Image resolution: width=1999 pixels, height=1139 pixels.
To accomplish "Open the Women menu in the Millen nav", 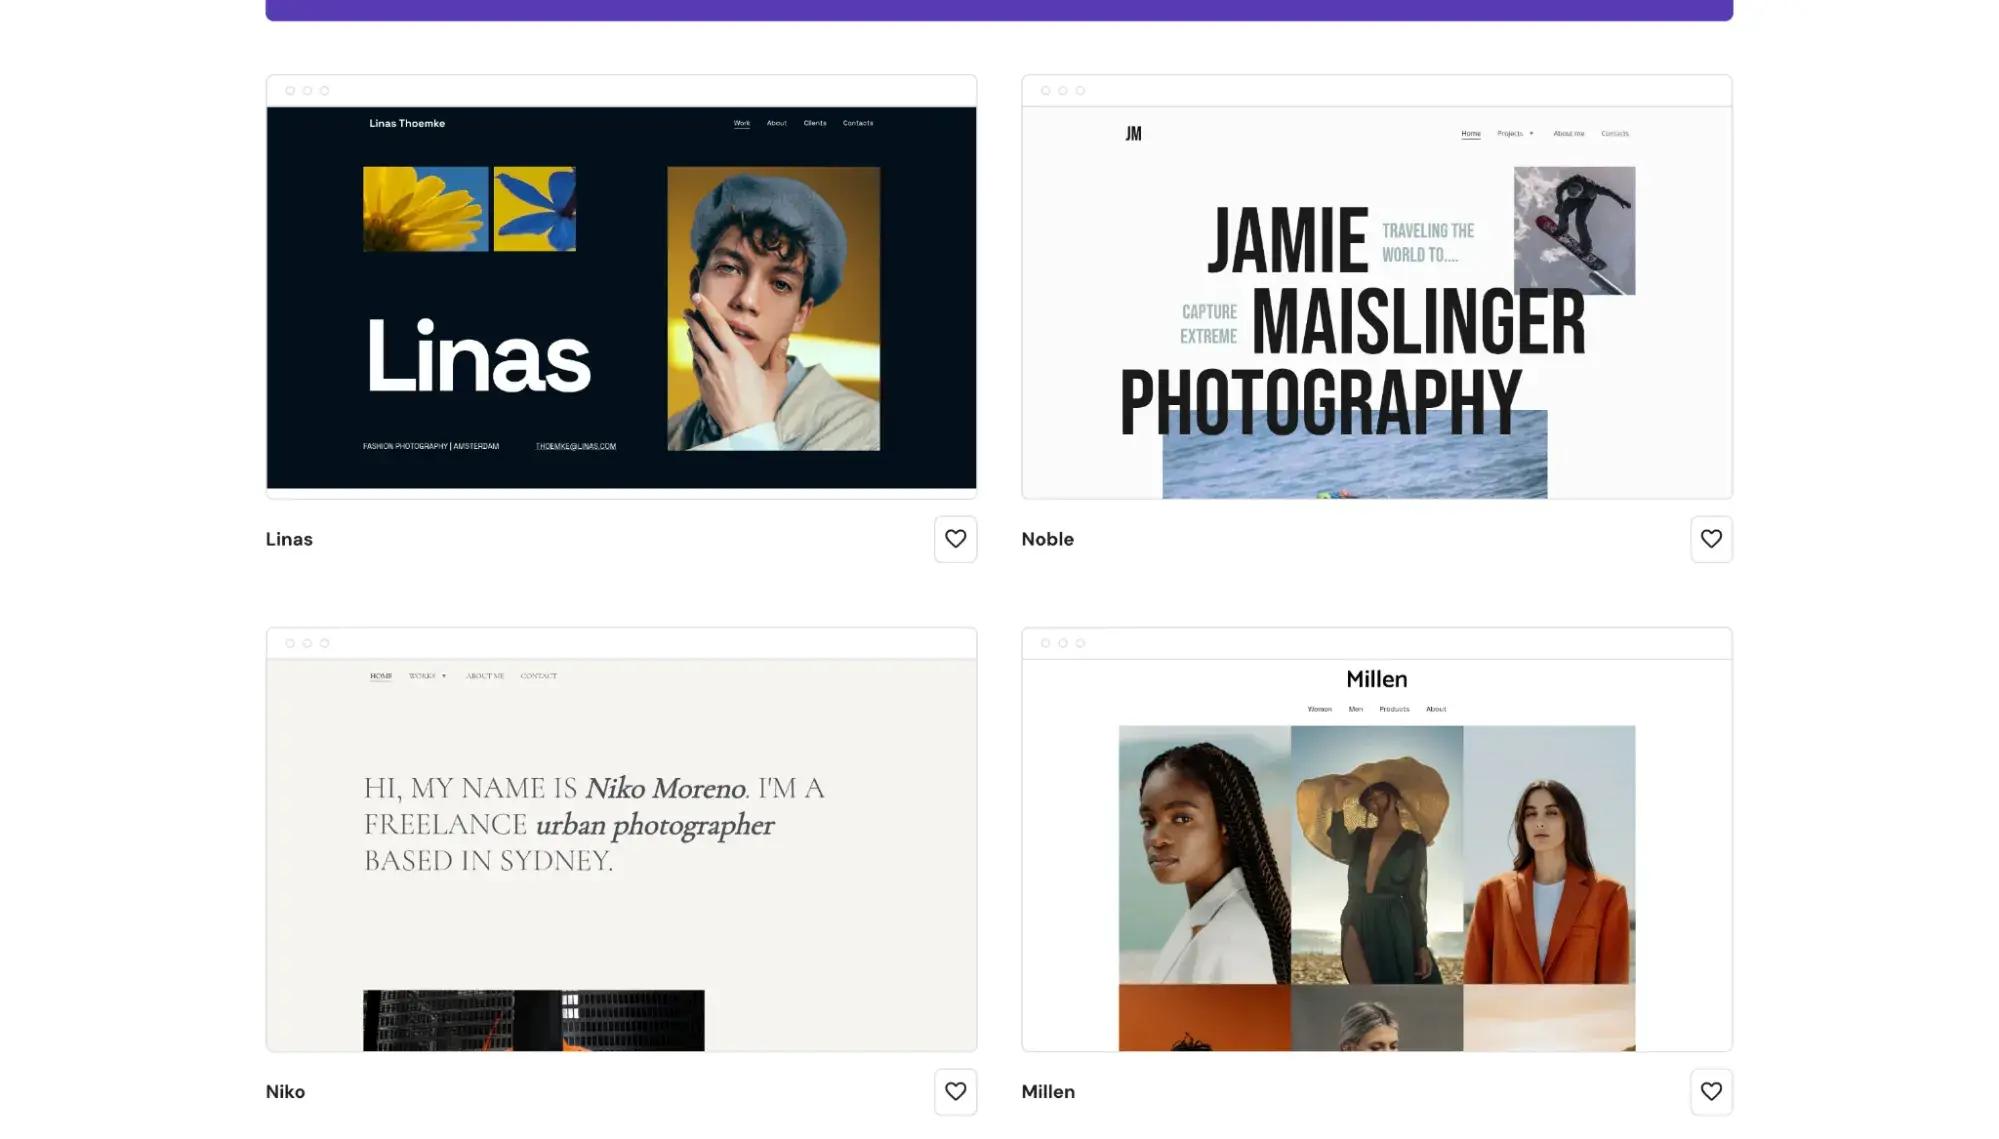I will [1319, 708].
